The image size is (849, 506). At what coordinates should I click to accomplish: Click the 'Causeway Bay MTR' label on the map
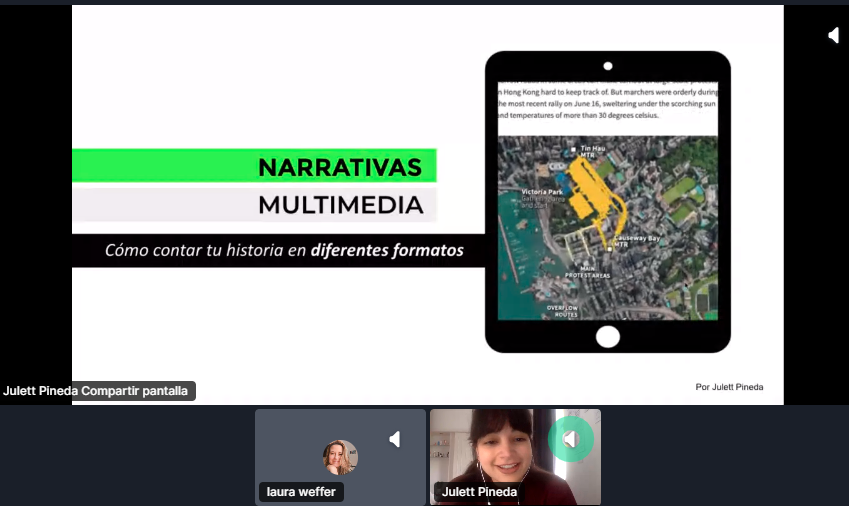click(x=637, y=241)
